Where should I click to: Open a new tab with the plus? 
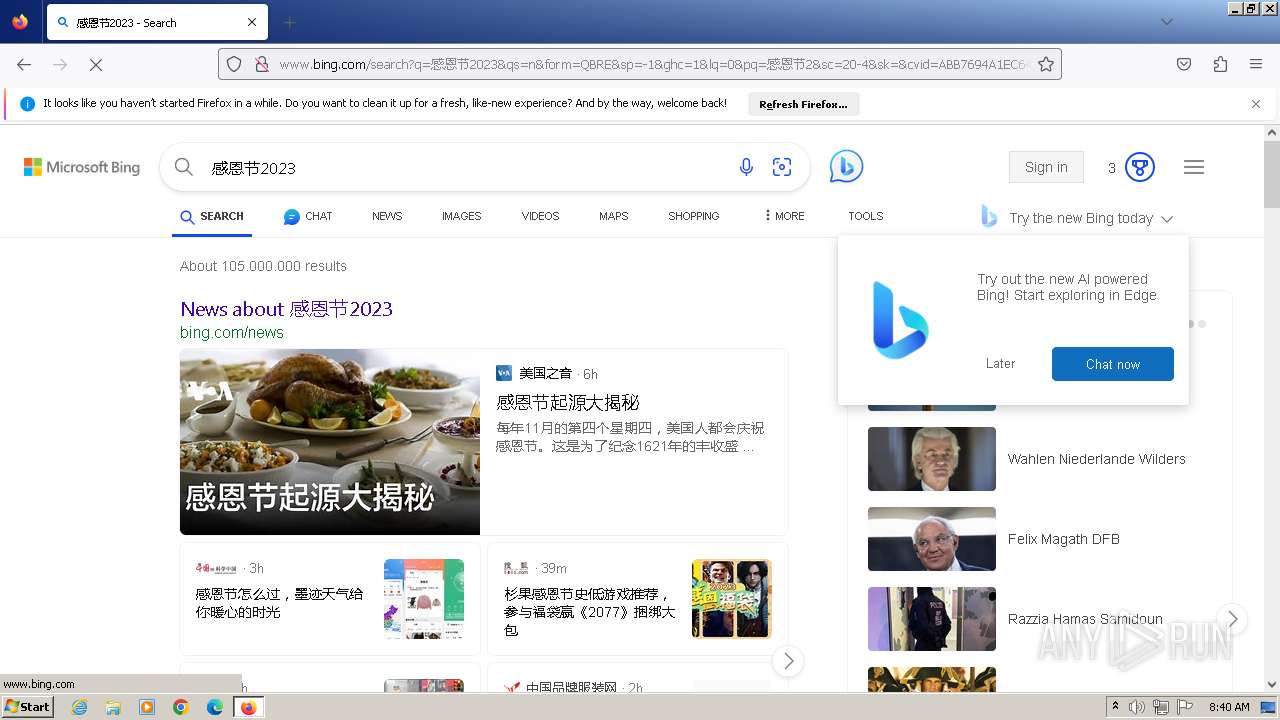(x=289, y=22)
